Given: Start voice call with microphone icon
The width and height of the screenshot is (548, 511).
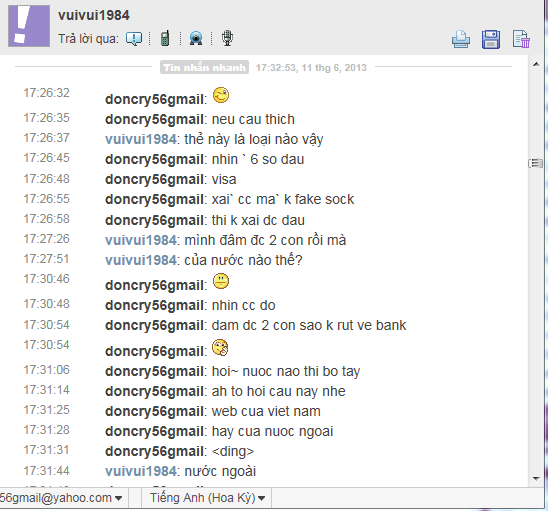Looking at the screenshot, I should coord(227,38).
